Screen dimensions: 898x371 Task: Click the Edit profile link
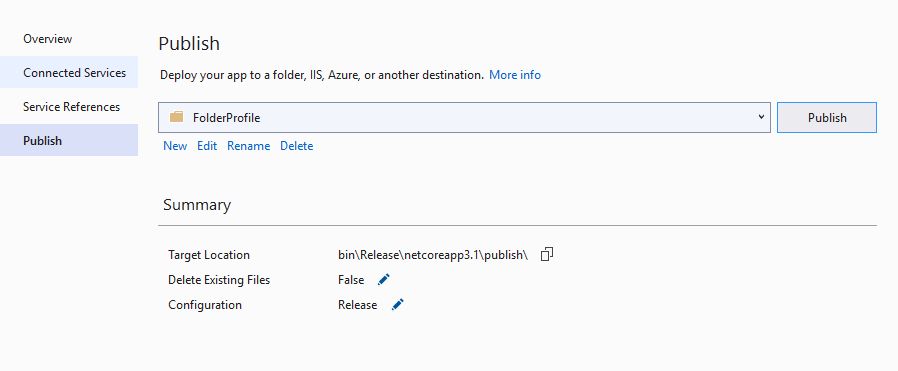coord(207,146)
